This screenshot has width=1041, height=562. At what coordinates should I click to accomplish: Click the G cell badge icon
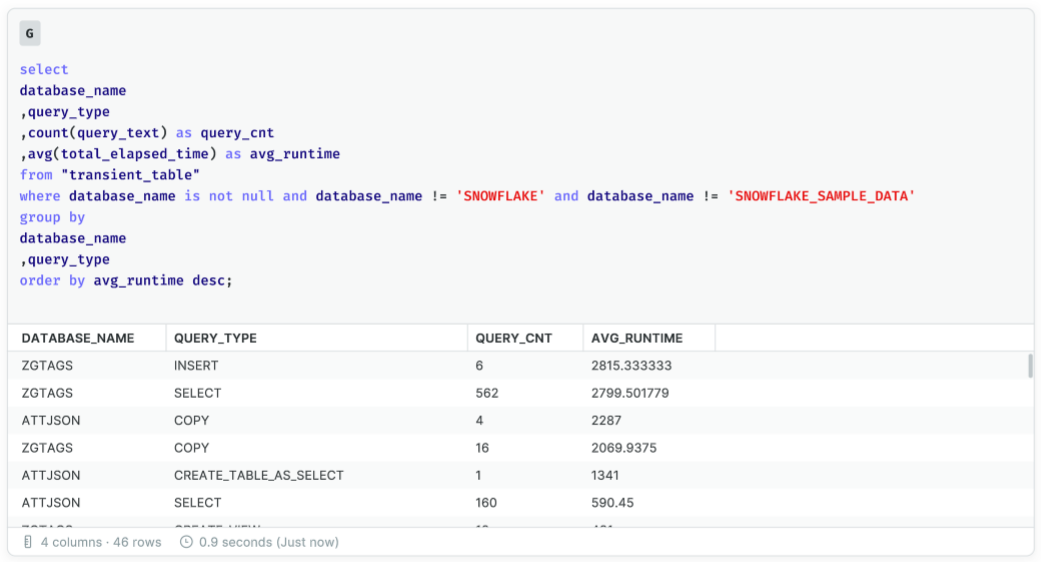pos(30,33)
